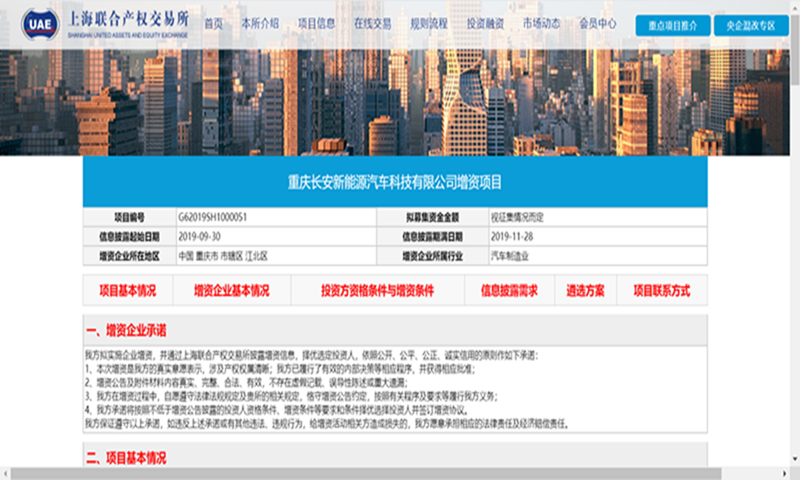Click the 央企混改专区 button
This screenshot has height=480, width=800.
tap(751, 26)
